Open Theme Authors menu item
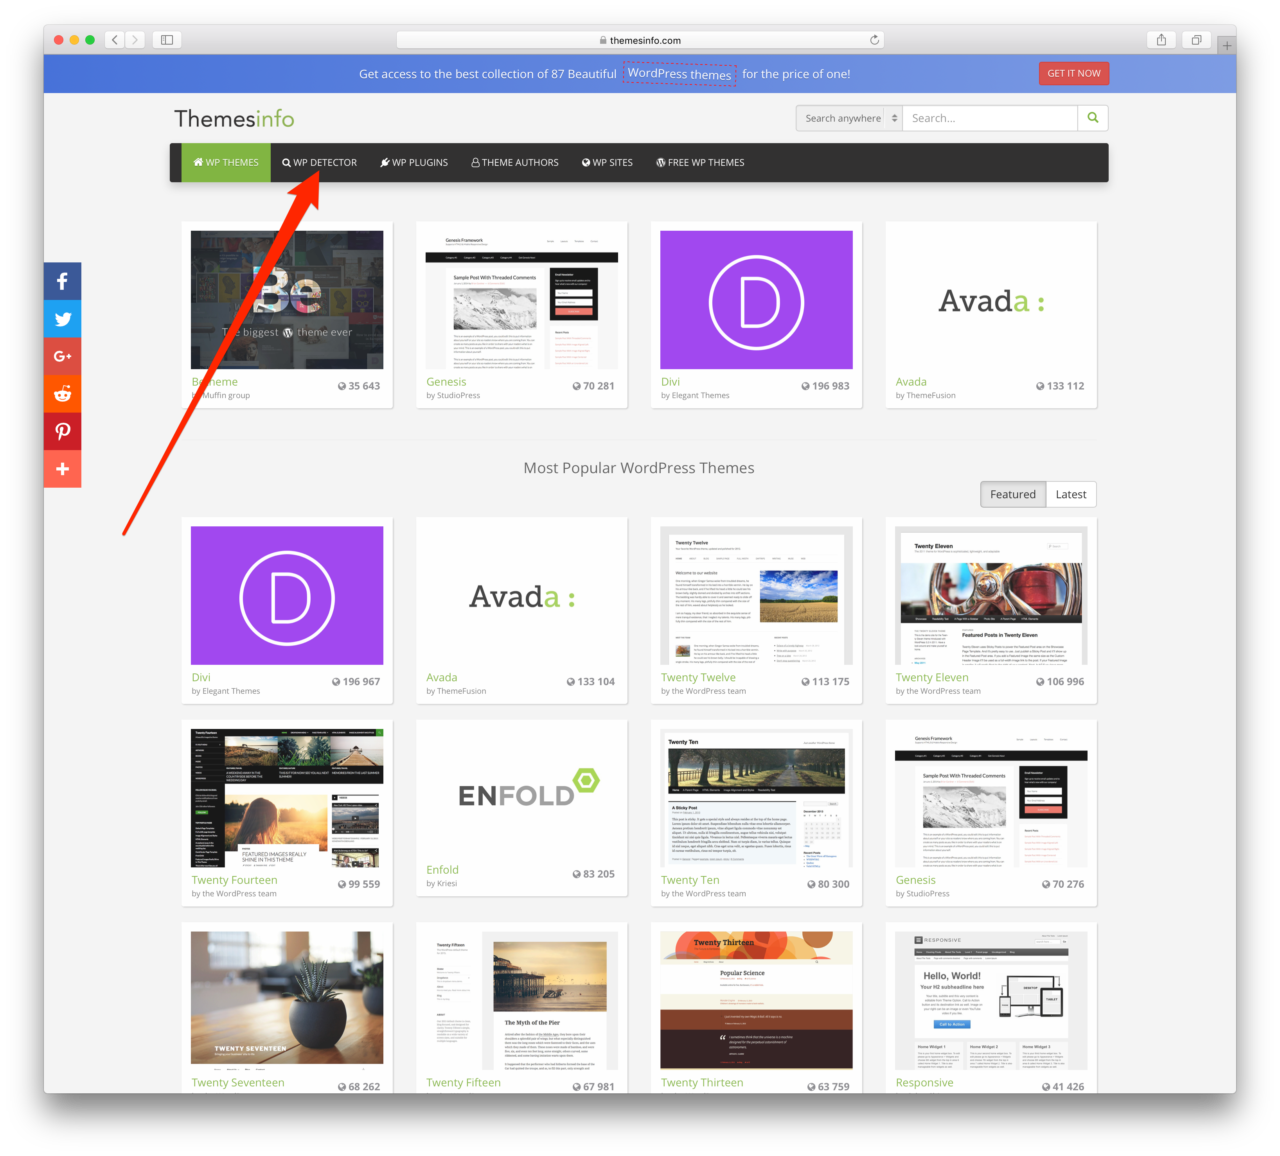The image size is (1280, 1156). (x=515, y=162)
